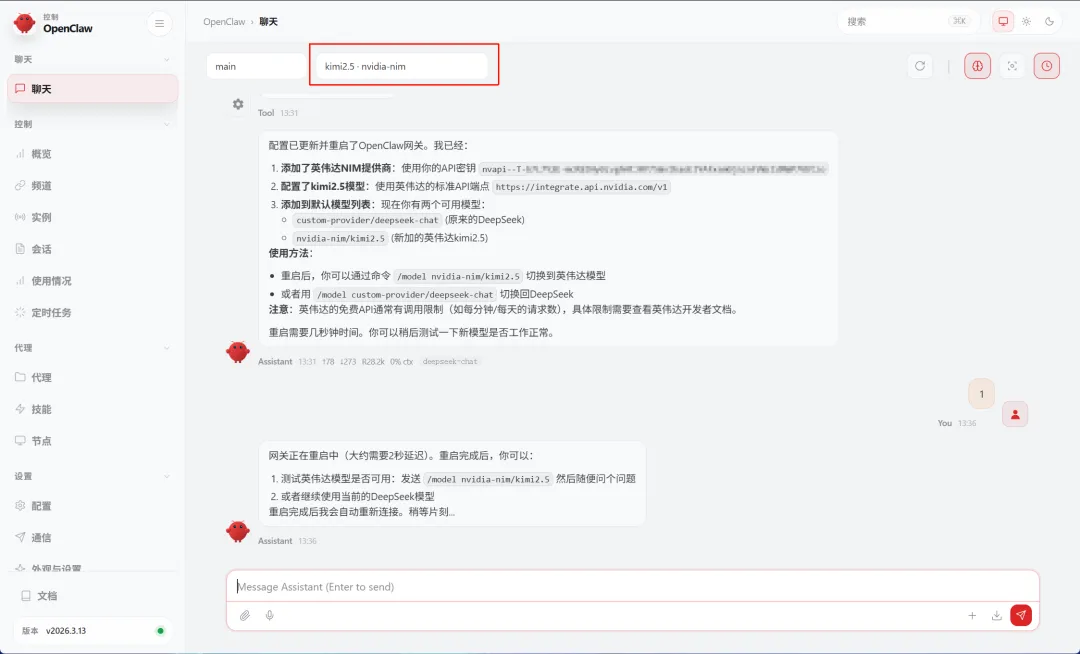This screenshot has width=1080, height=654.
Task: Open the main session dropdown
Action: click(x=256, y=66)
